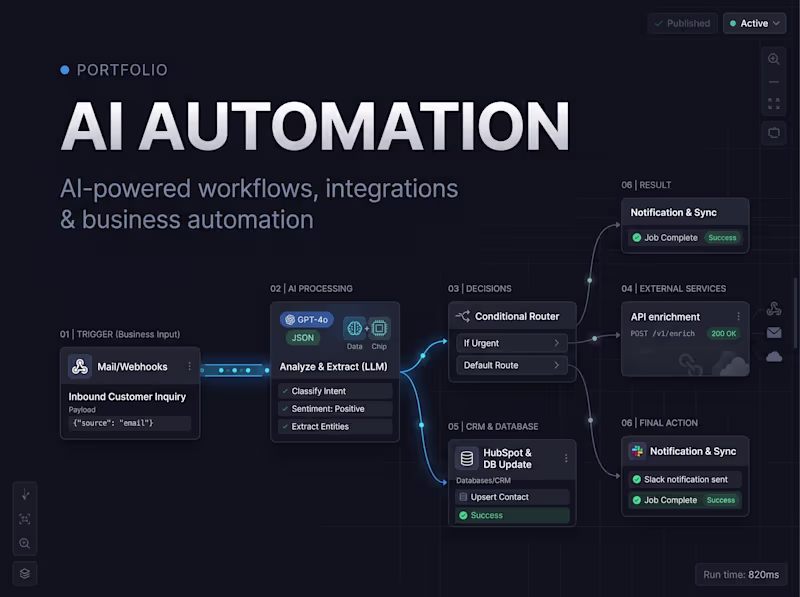Click the 05 | CRM & DATABASE label
The height and width of the screenshot is (597, 800).
click(x=493, y=427)
